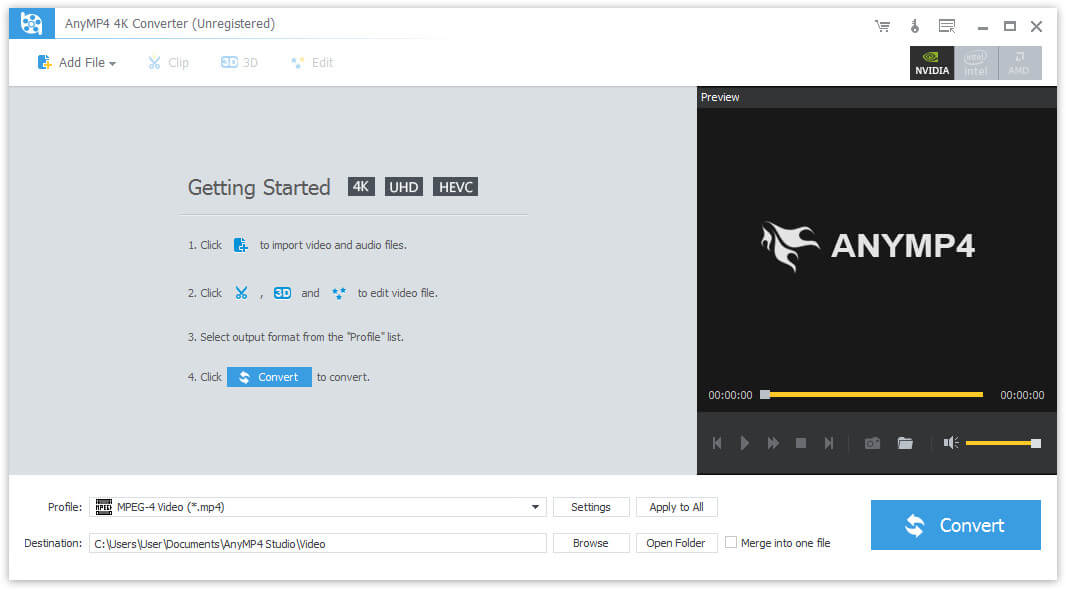Click the 3D icon in step 2
This screenshot has width=1066, height=590.
(x=282, y=293)
